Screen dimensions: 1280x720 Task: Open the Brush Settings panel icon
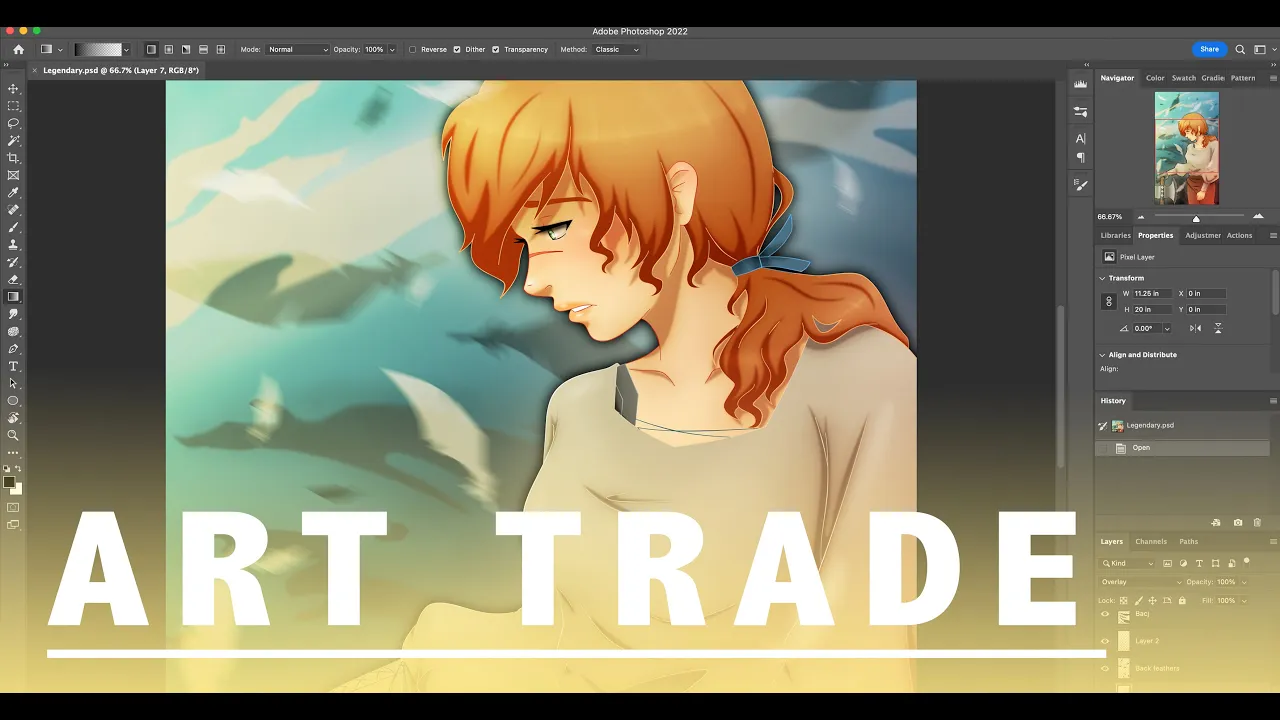1080,185
